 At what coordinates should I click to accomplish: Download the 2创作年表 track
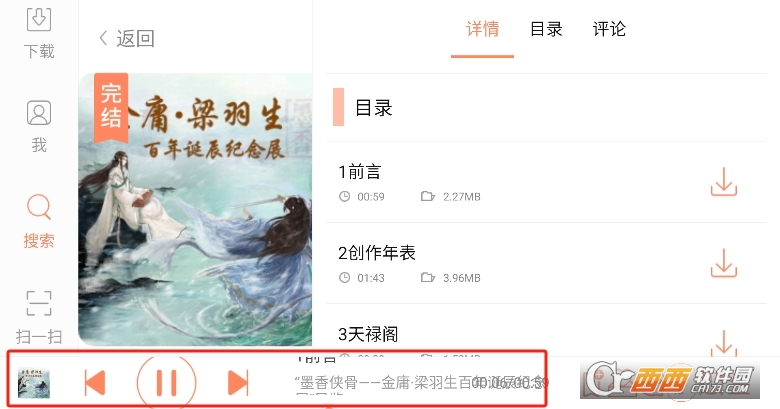pos(723,263)
